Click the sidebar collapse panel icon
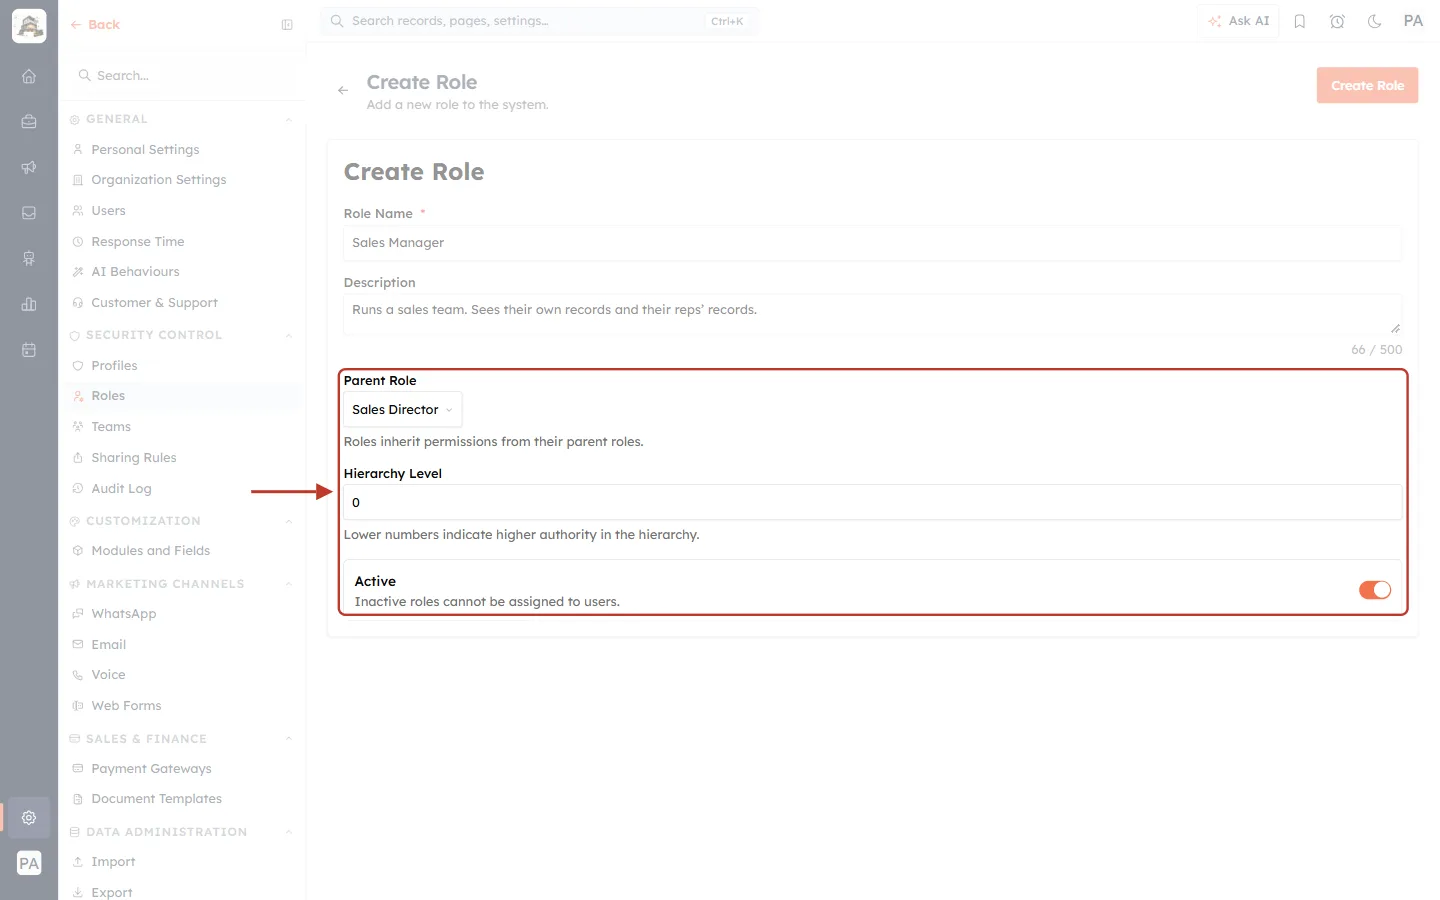1440x900 pixels. pos(287,25)
